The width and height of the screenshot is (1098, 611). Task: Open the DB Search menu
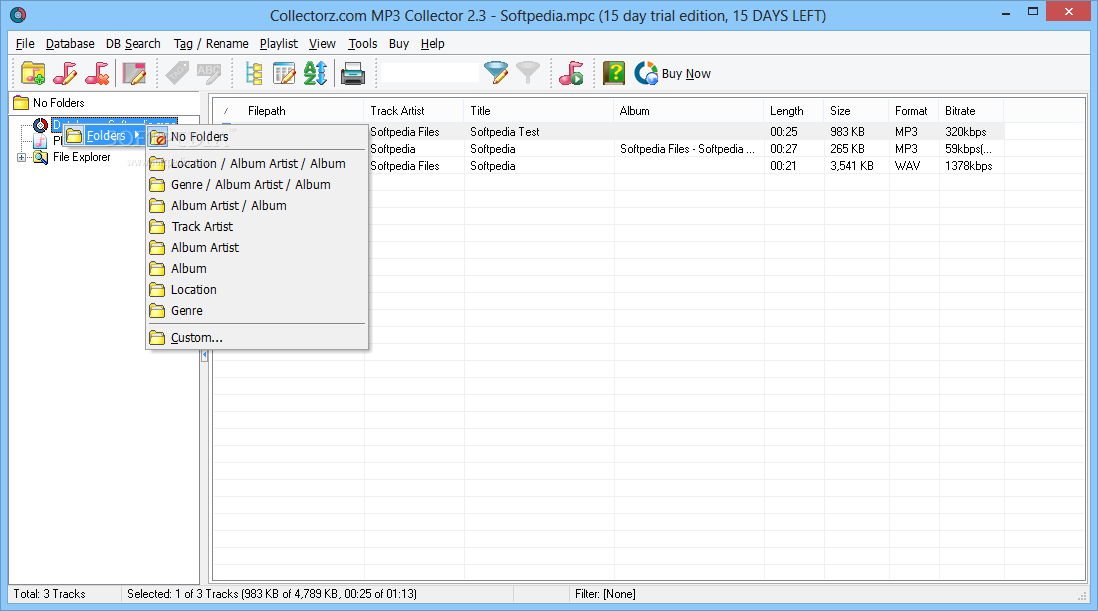coord(133,43)
